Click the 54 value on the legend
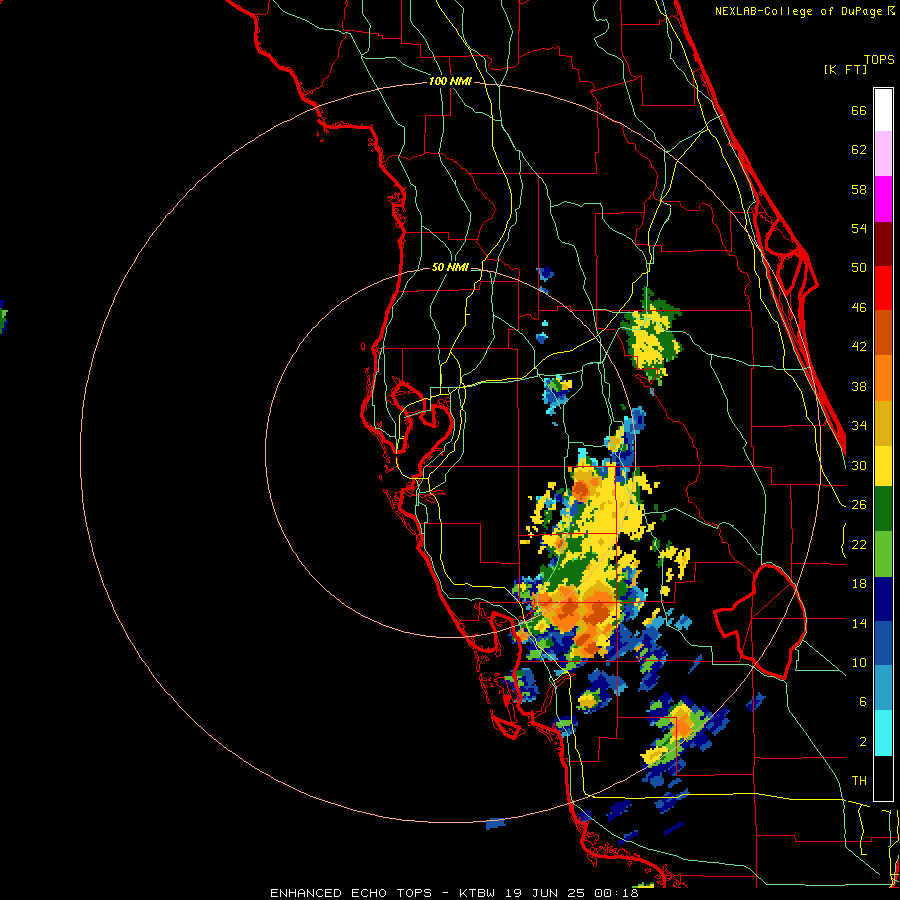The height and width of the screenshot is (900, 900). [x=859, y=228]
